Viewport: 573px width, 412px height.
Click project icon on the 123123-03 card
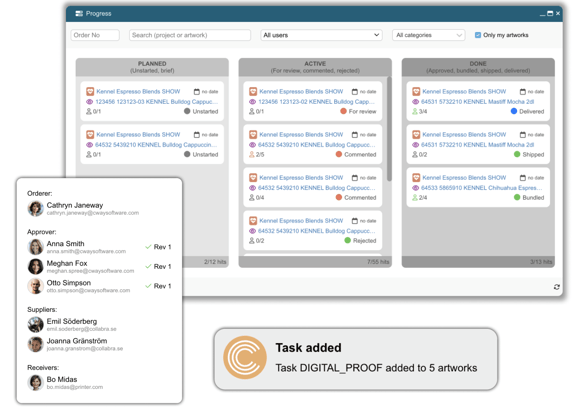[90, 91]
